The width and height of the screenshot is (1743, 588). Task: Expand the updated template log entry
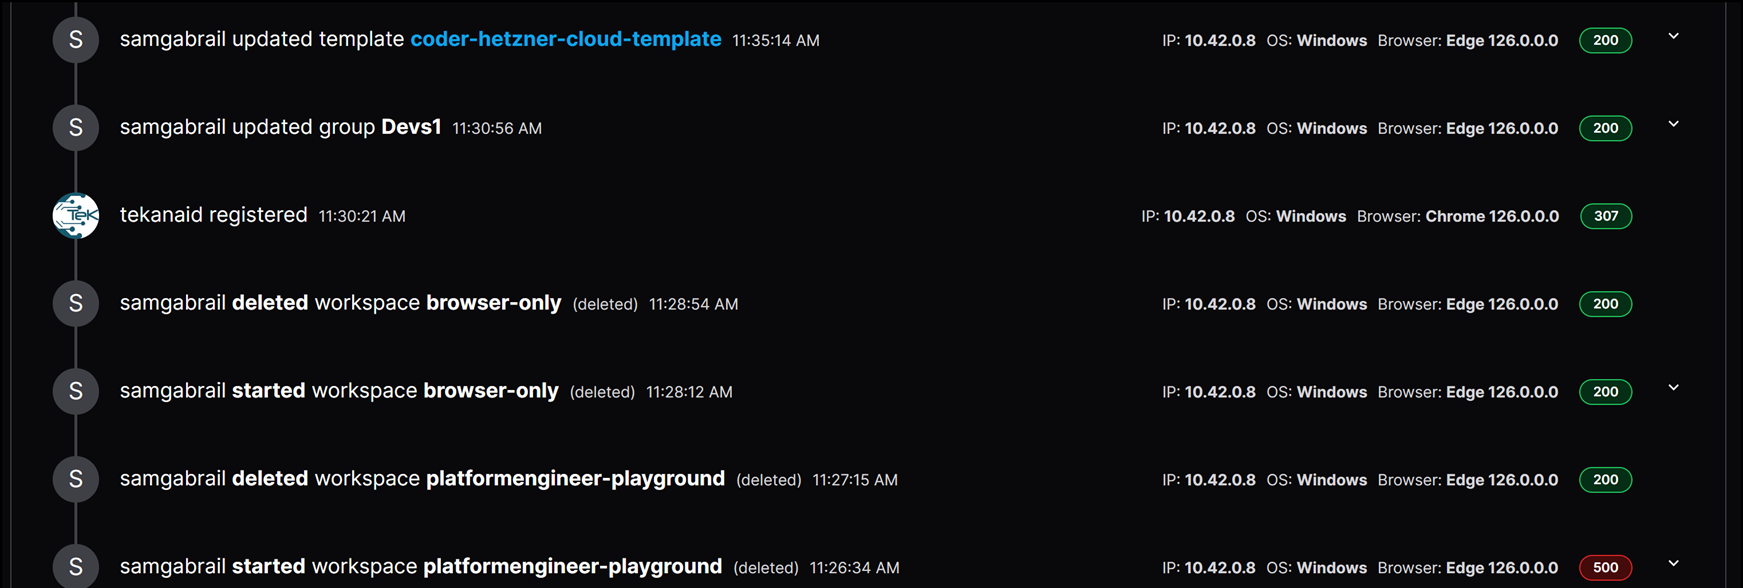(x=1673, y=37)
